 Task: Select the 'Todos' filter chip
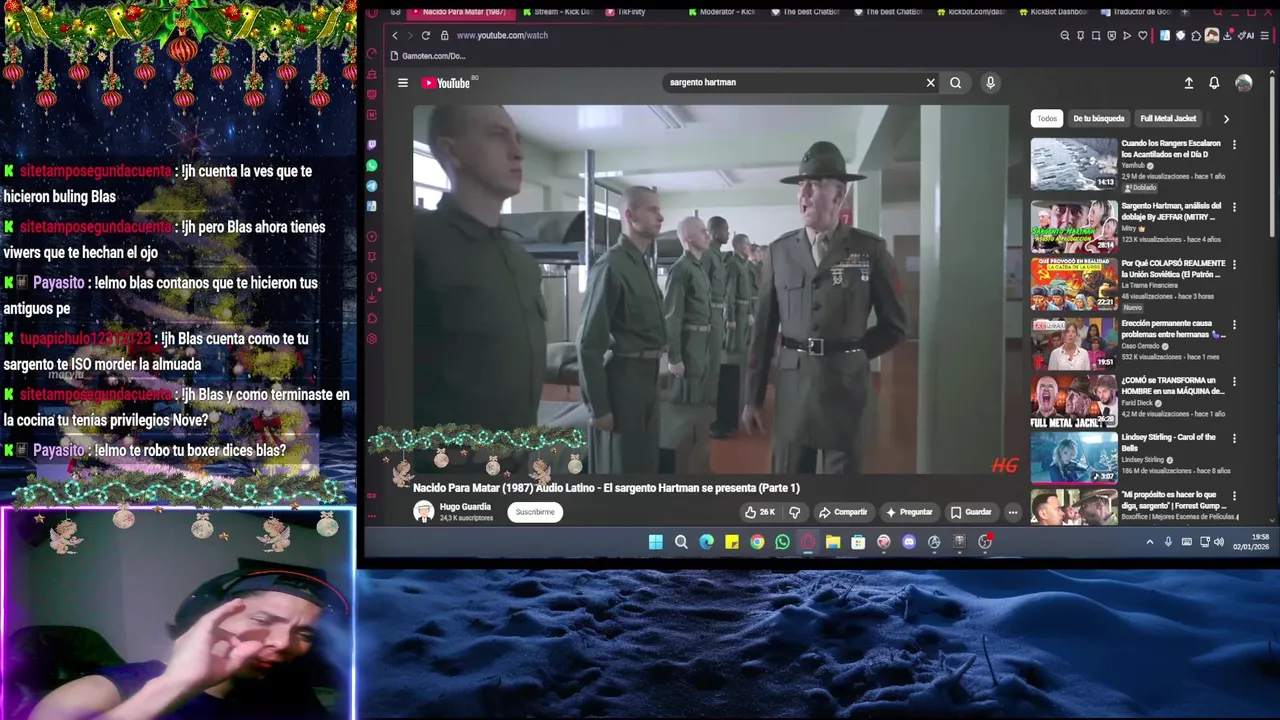point(1047,118)
